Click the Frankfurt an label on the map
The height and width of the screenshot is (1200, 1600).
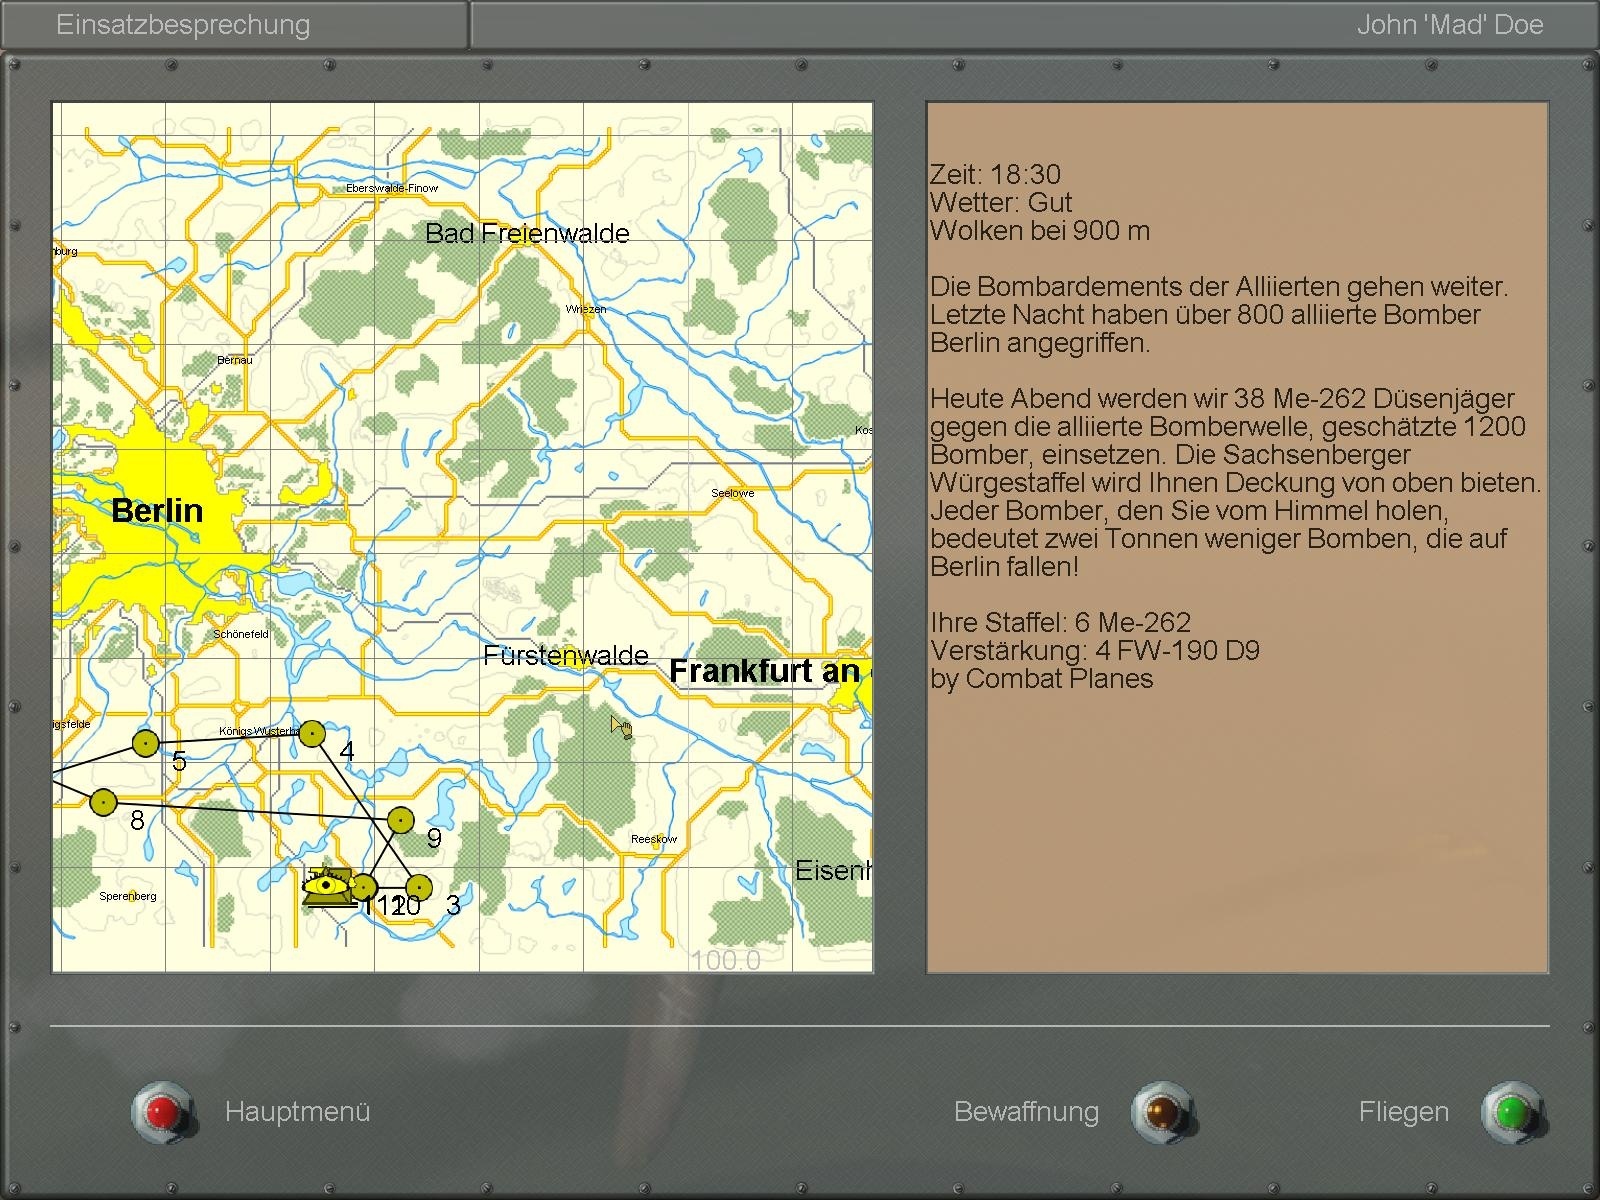tap(764, 671)
